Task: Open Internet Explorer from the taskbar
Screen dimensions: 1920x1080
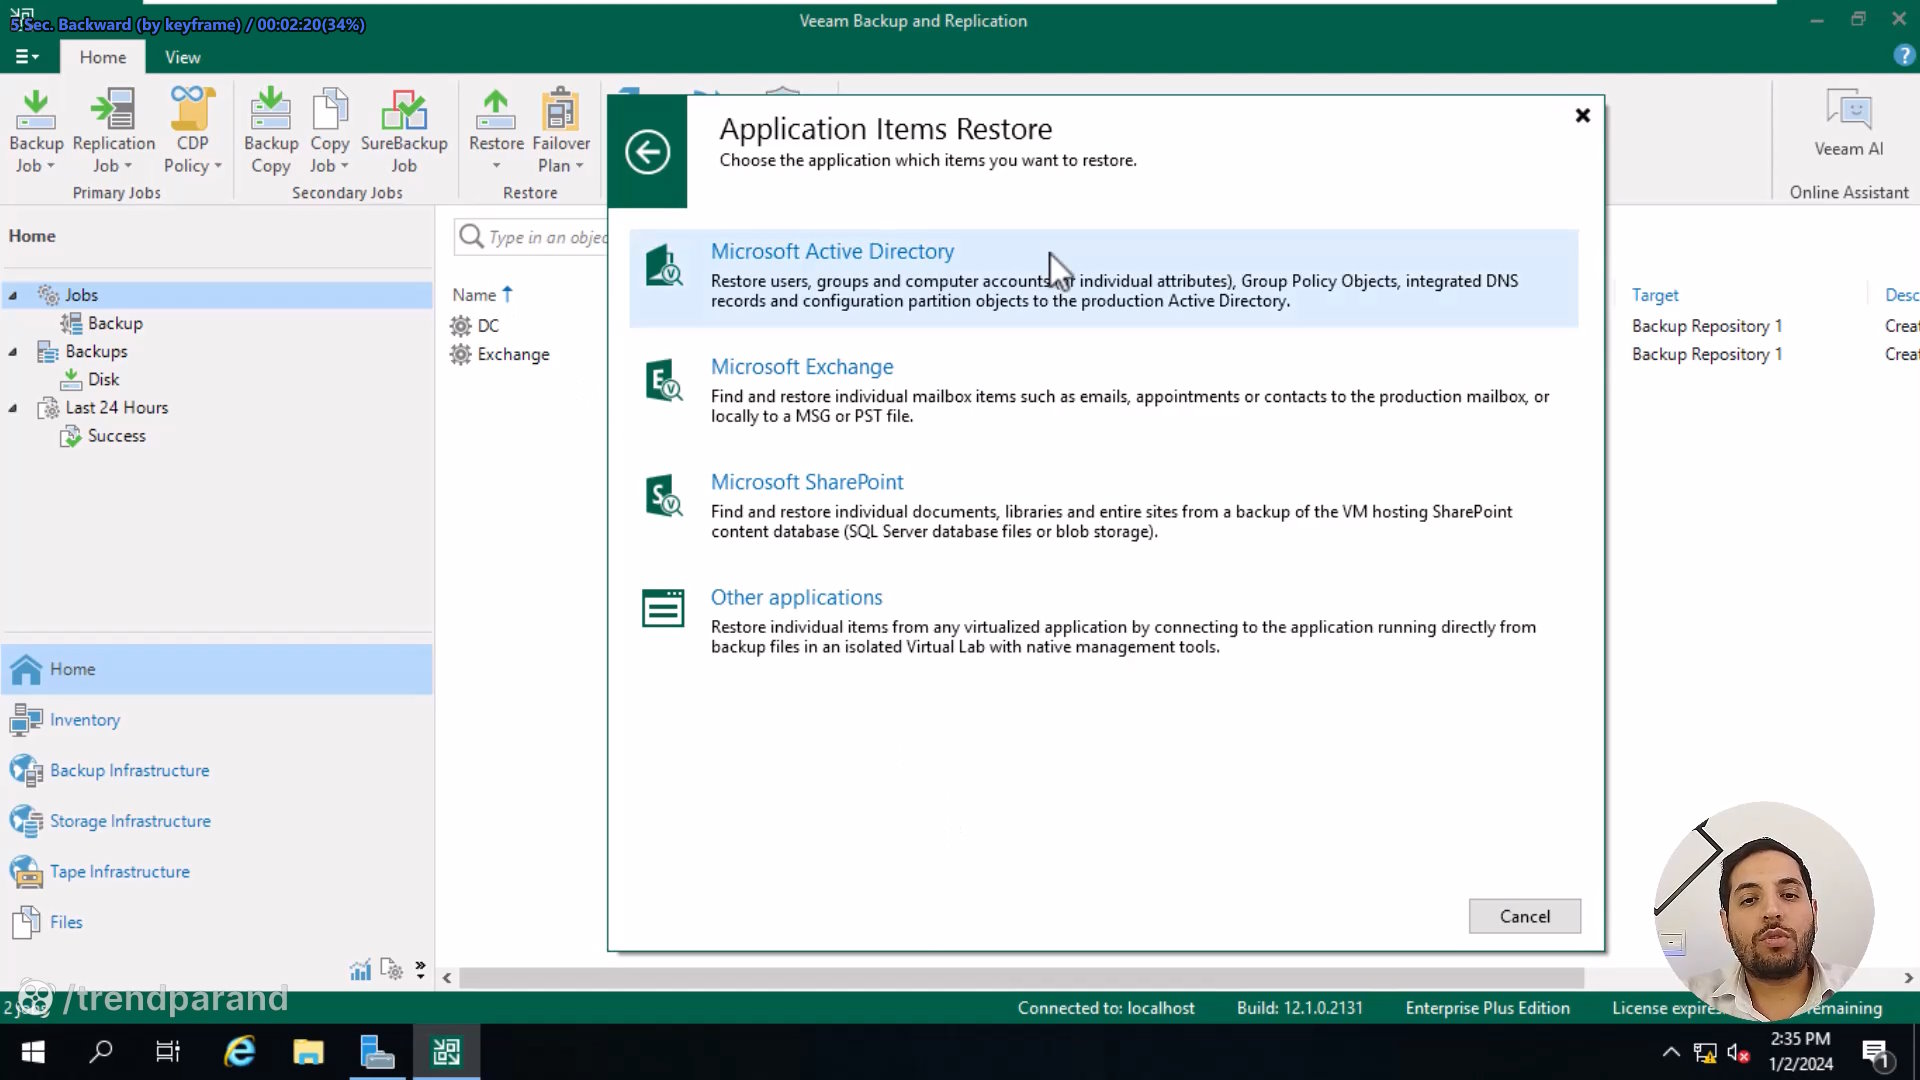Action: coord(239,1052)
